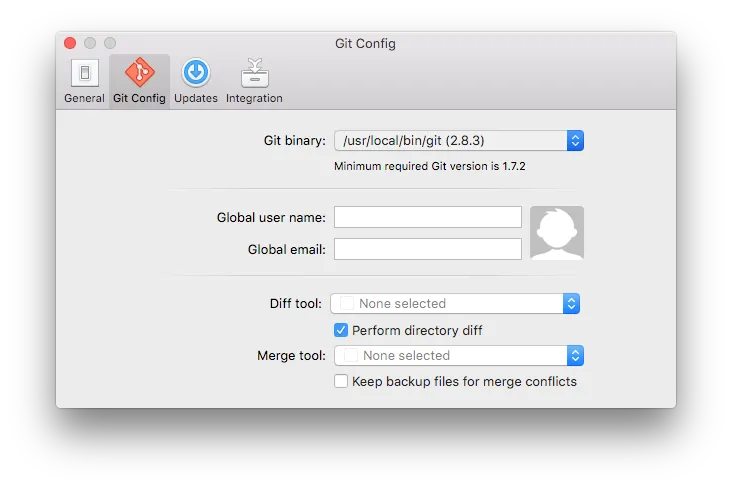Expand the Diff tool dropdown

455,304
